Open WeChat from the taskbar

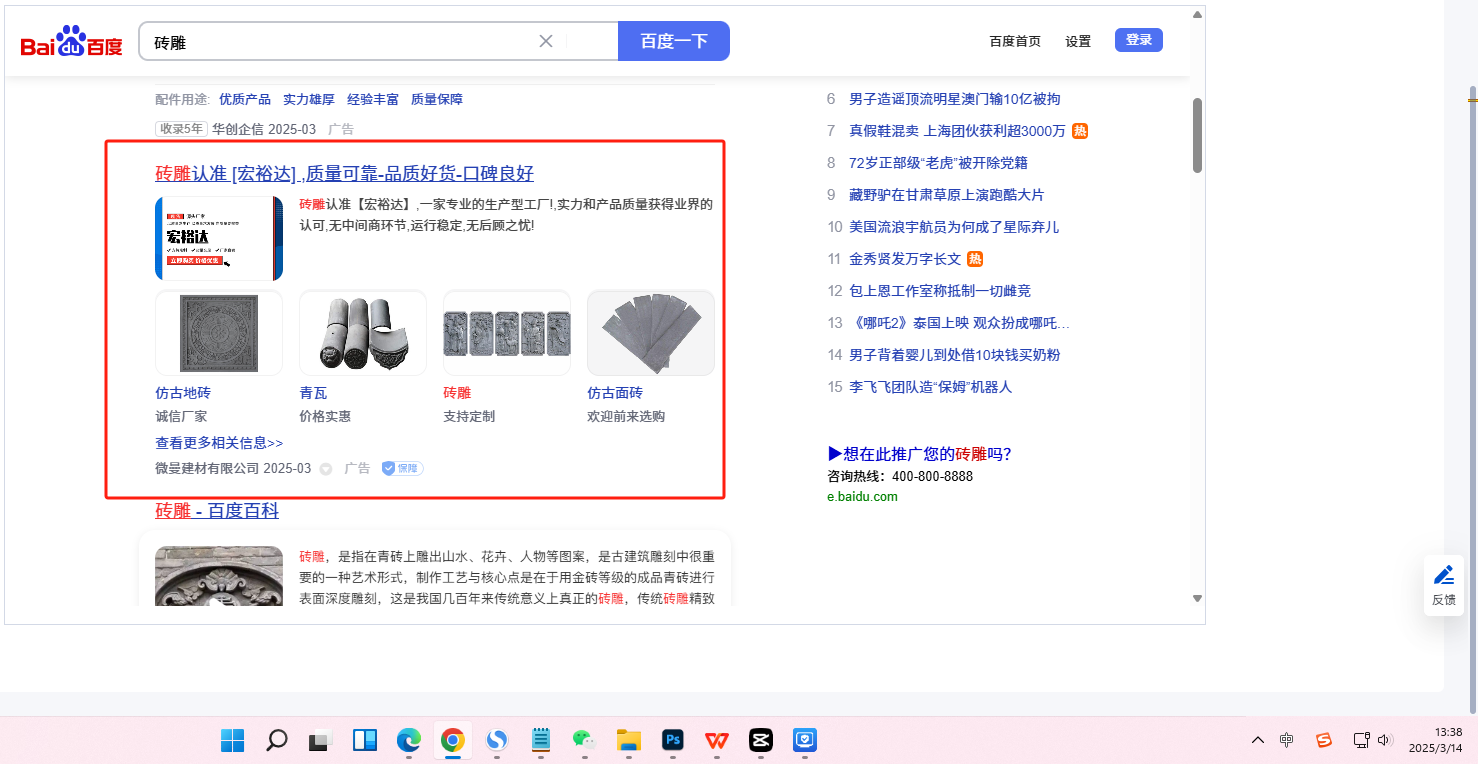[584, 740]
